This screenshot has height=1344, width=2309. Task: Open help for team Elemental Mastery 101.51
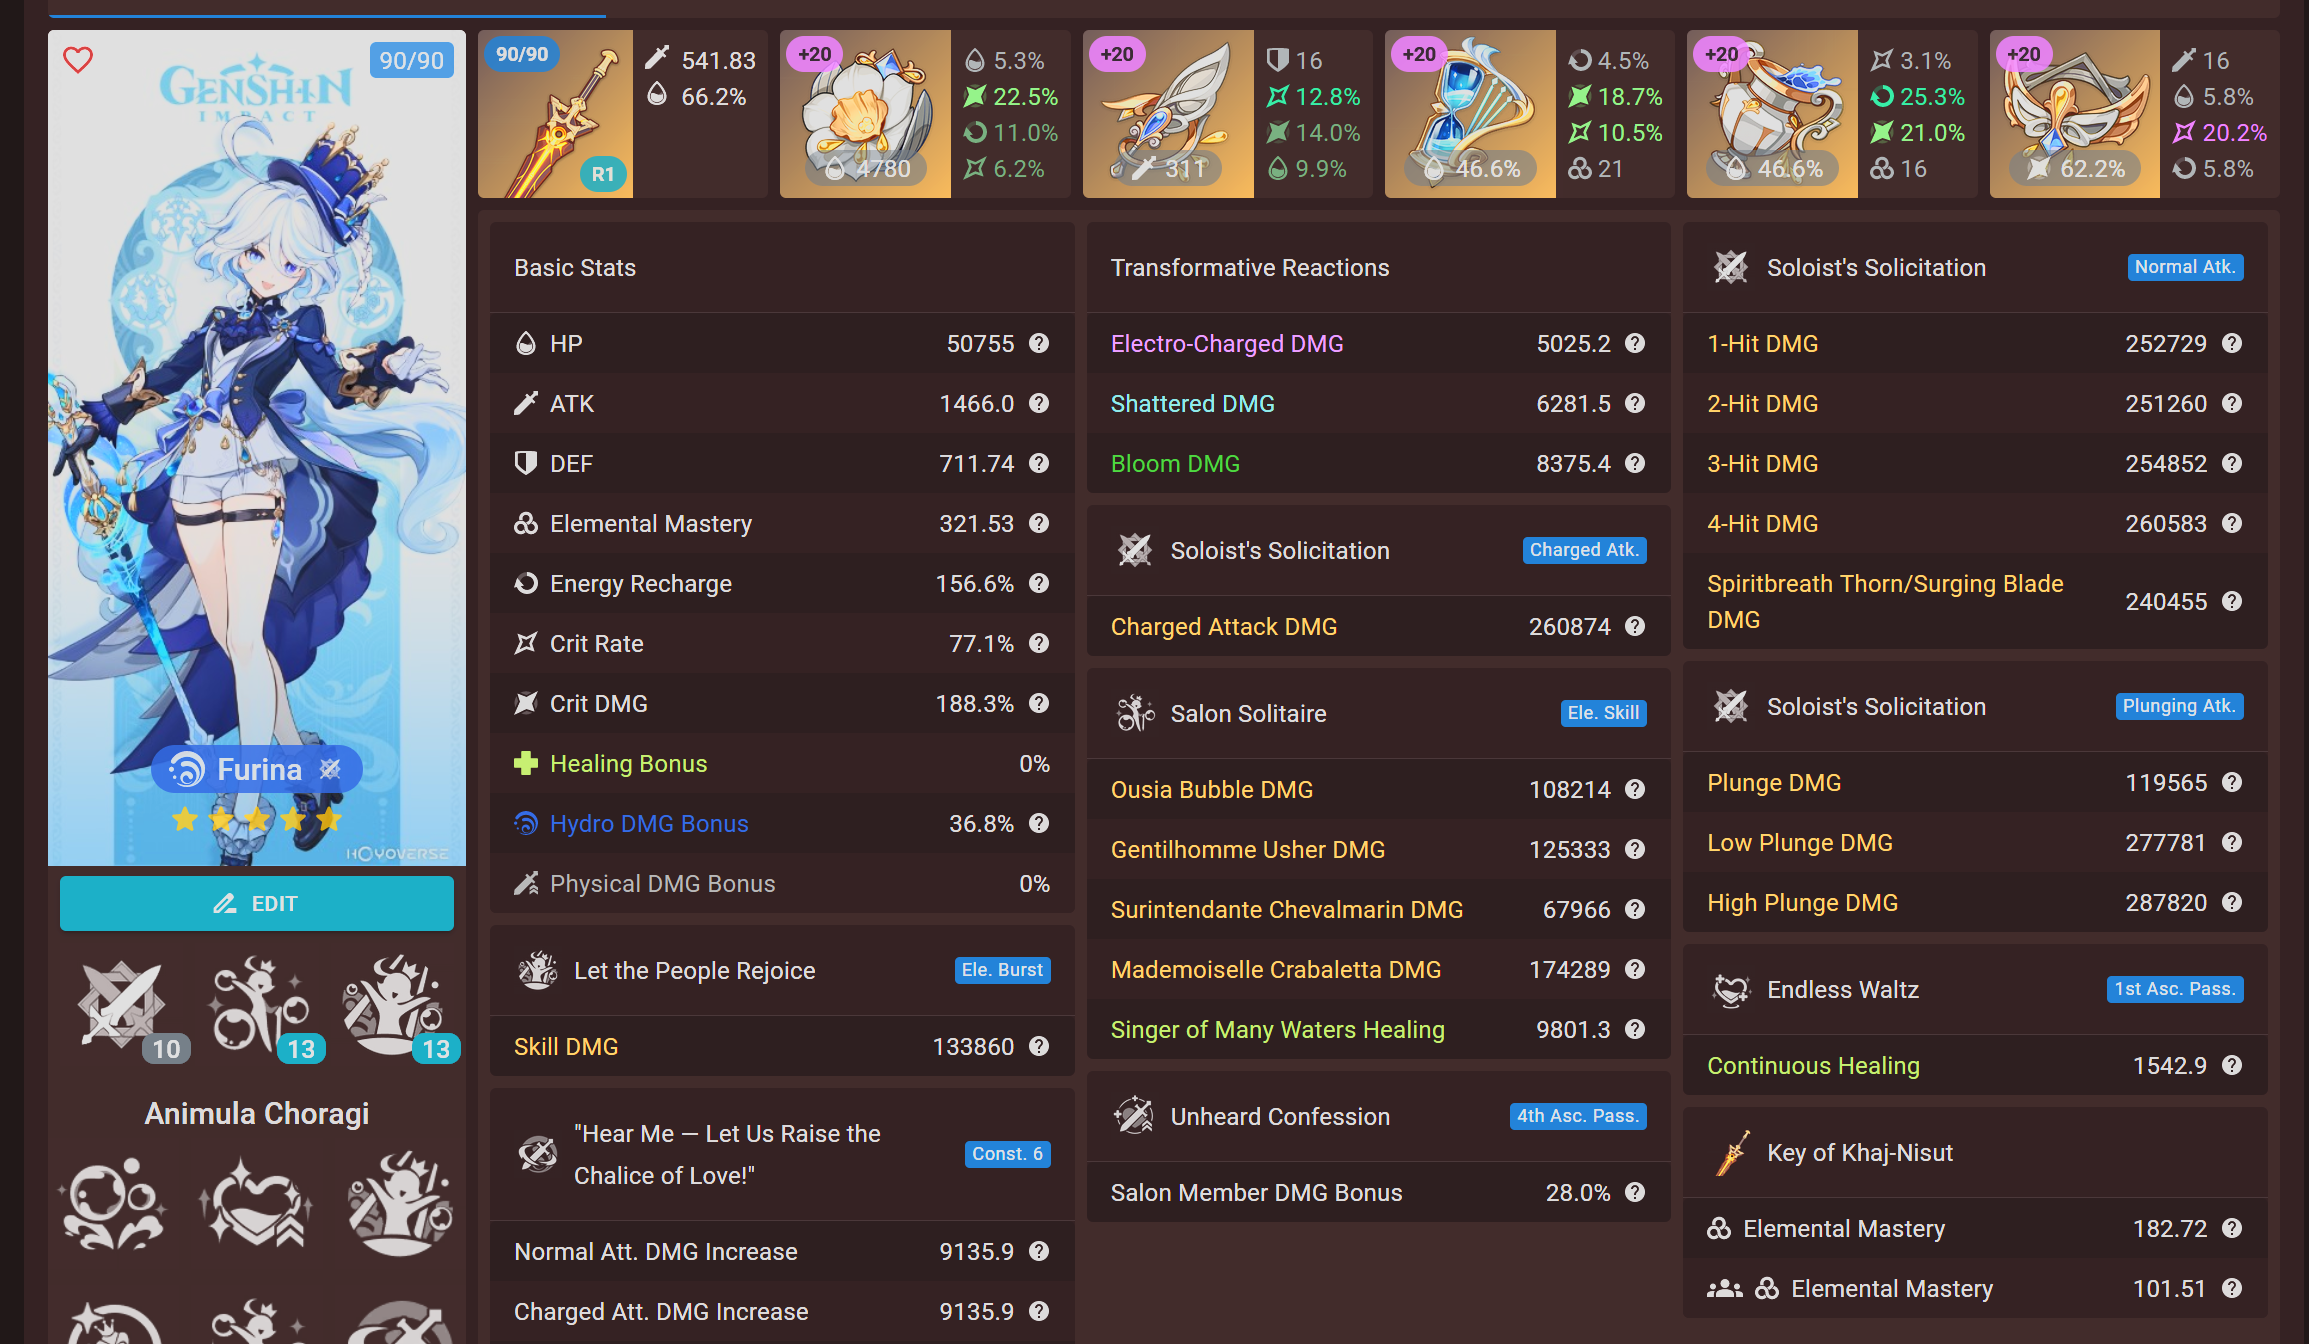2232,1288
